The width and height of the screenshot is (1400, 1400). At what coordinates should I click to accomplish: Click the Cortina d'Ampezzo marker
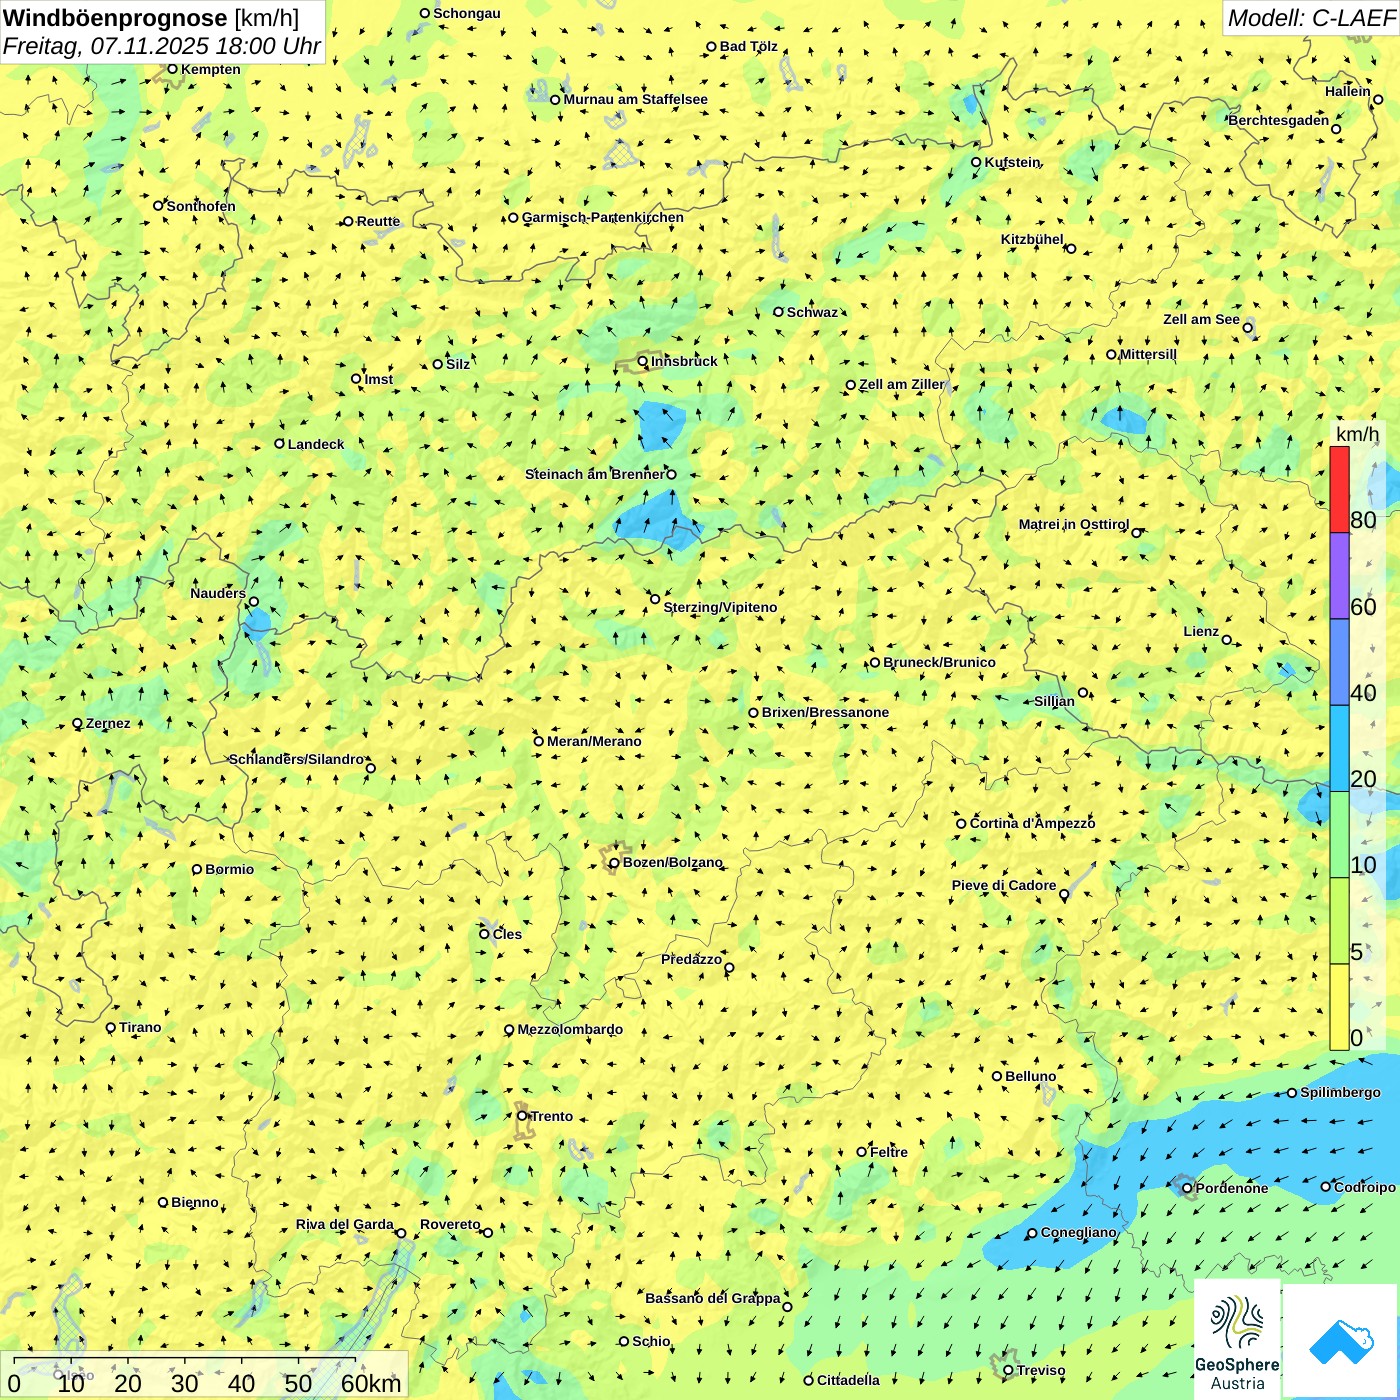pos(961,823)
